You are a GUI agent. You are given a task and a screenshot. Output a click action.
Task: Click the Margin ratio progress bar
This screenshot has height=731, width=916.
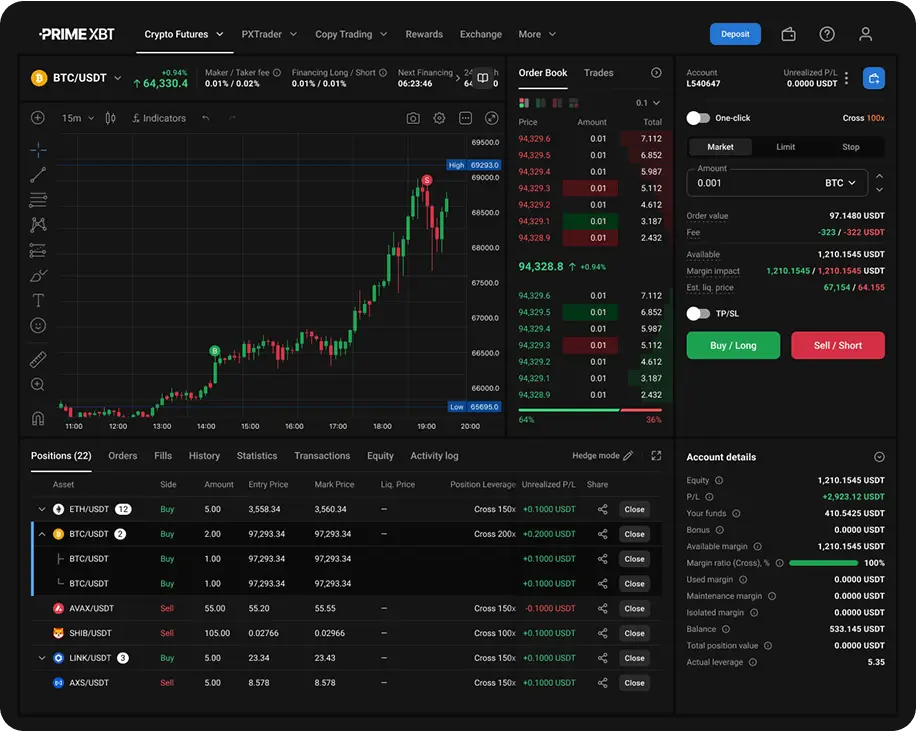[823, 563]
